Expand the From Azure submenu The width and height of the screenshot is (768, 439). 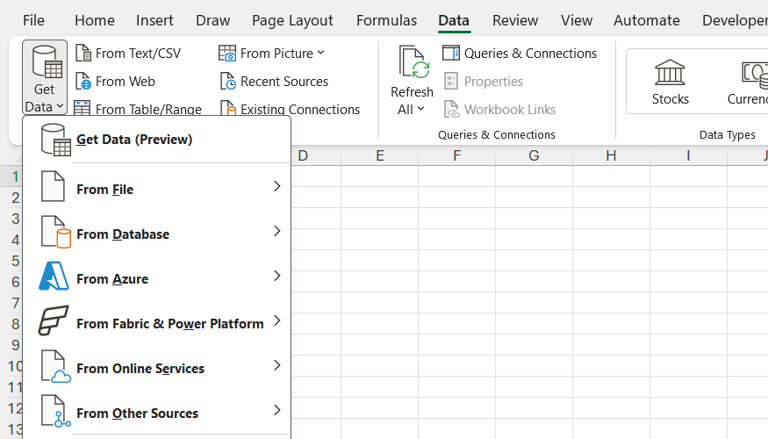click(x=157, y=278)
